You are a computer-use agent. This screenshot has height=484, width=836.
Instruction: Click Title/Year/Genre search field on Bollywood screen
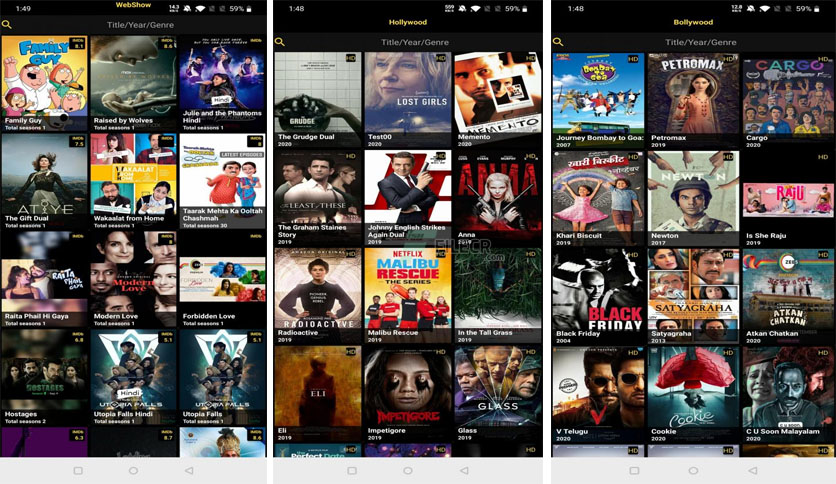tap(701, 42)
